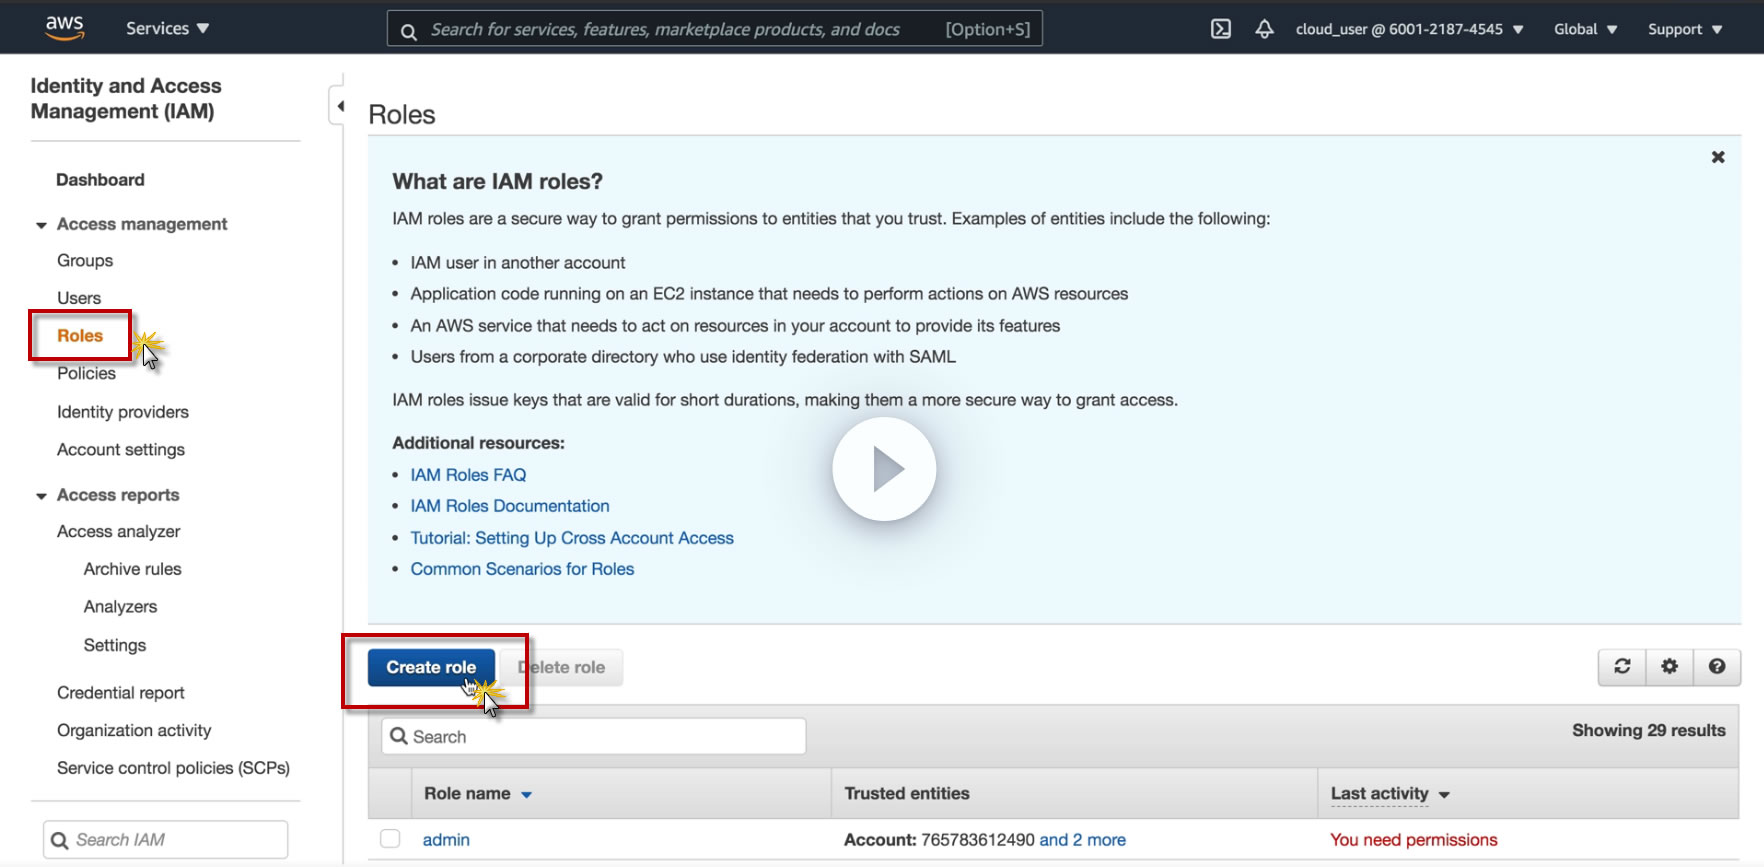Collapse the Access management section
This screenshot has width=1764, height=867.
coord(41,225)
